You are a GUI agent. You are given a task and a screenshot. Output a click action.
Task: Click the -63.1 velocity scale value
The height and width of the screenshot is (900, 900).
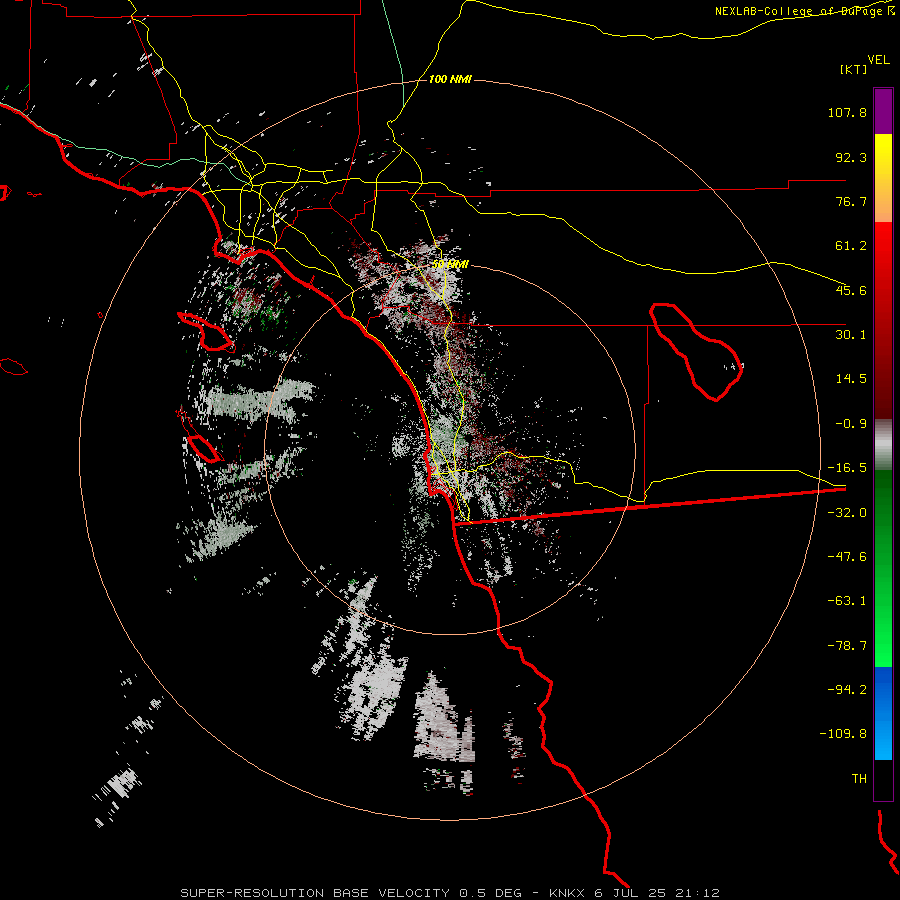pyautogui.click(x=847, y=601)
